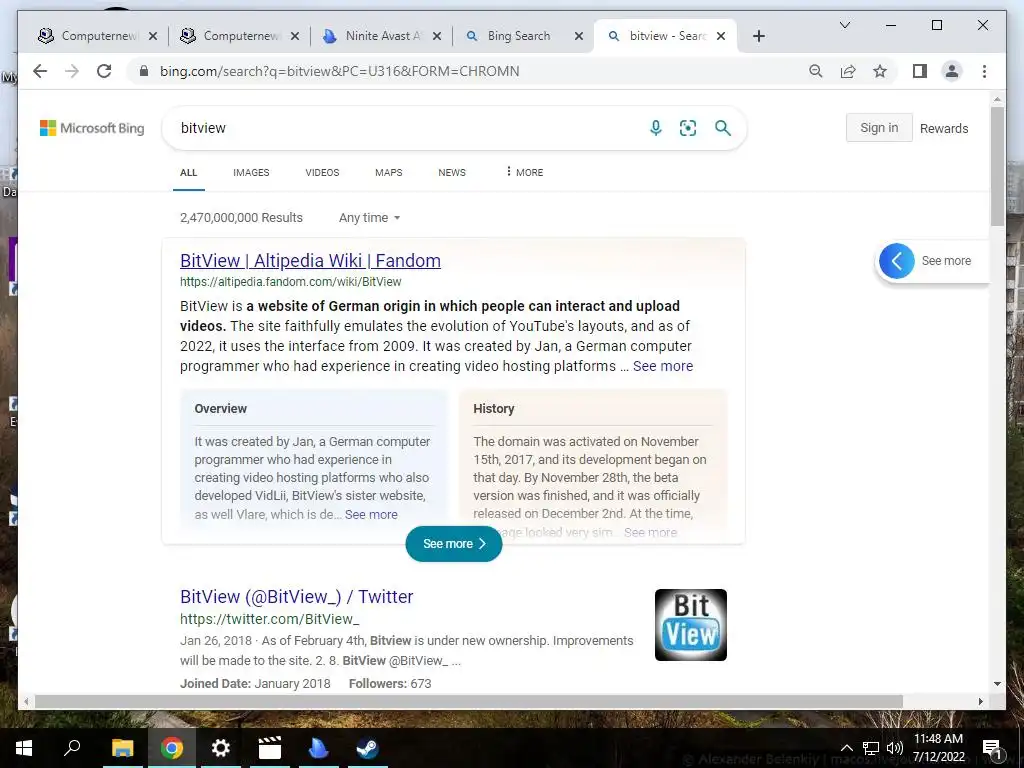Click the twitter.com/BitView_ URL text
The width and height of the screenshot is (1024, 768).
(270, 619)
